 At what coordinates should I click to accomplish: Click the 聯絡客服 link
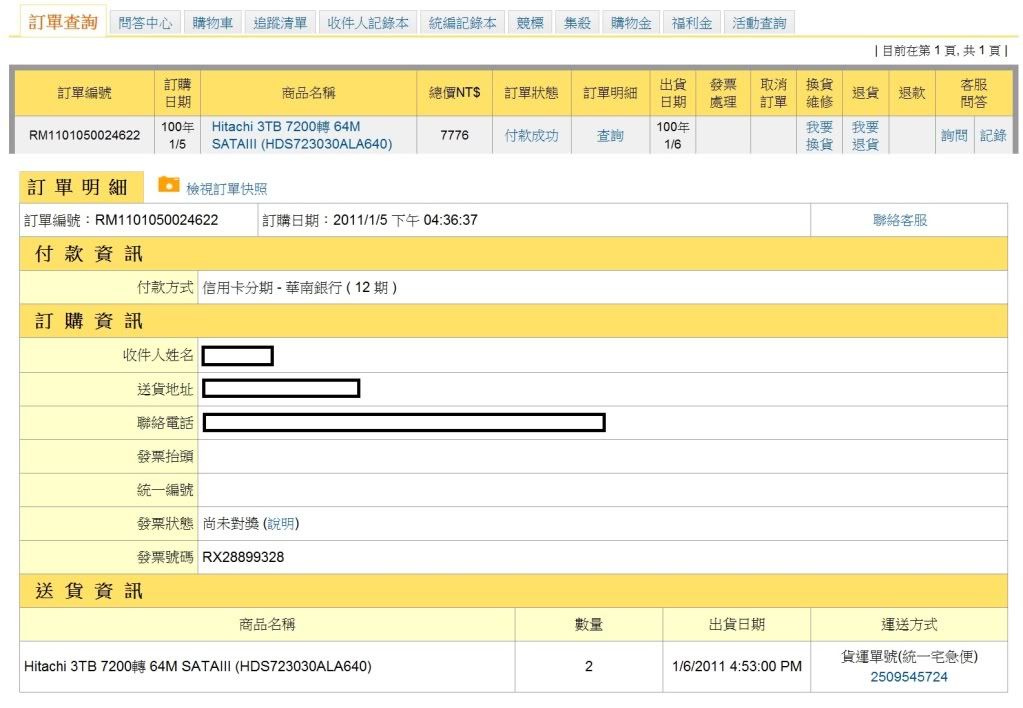point(900,220)
